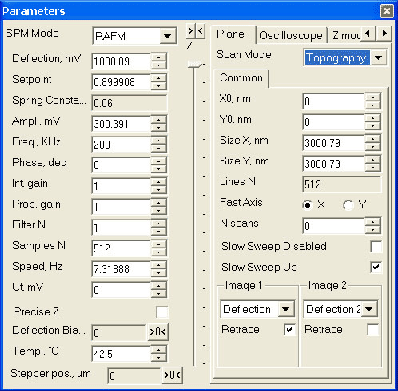This screenshot has height=391, width=398.
Task: Click the Prop. gain input field
Action: point(121,207)
